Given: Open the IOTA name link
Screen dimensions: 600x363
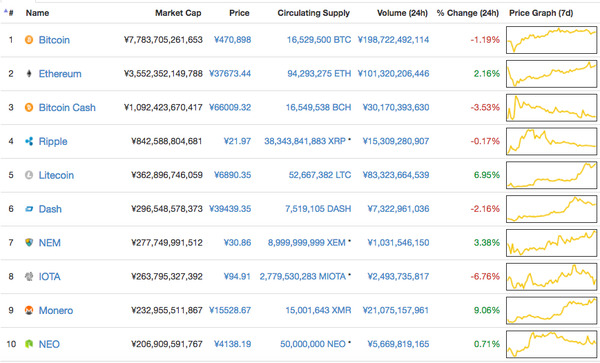Looking at the screenshot, I should pos(50,277).
